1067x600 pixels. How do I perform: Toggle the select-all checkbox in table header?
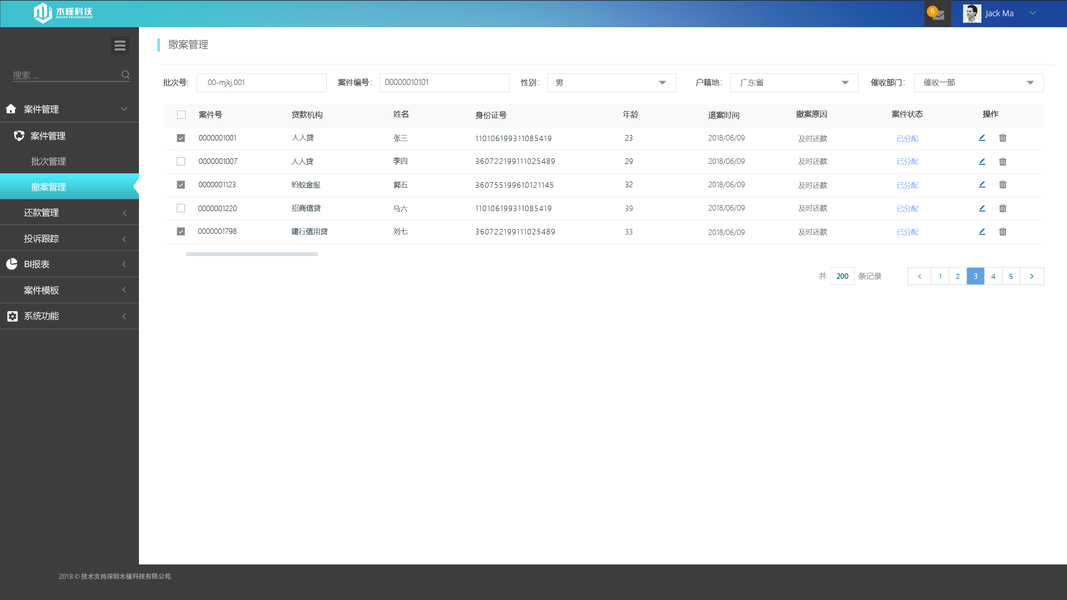[x=181, y=115]
